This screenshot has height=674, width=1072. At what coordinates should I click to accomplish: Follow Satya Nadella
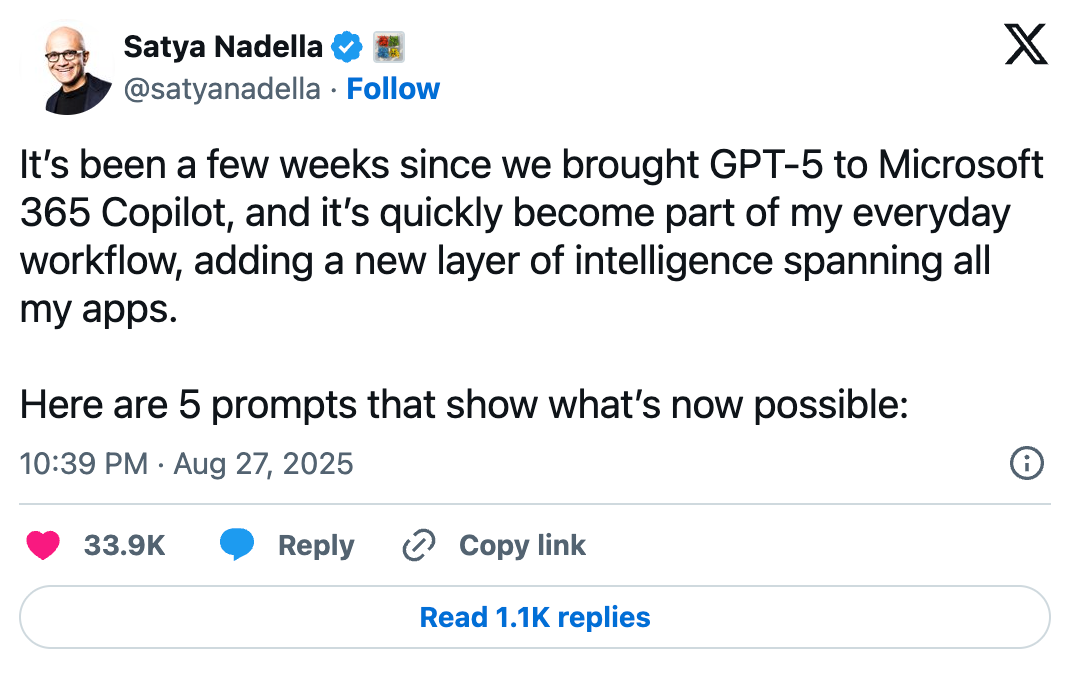[393, 89]
